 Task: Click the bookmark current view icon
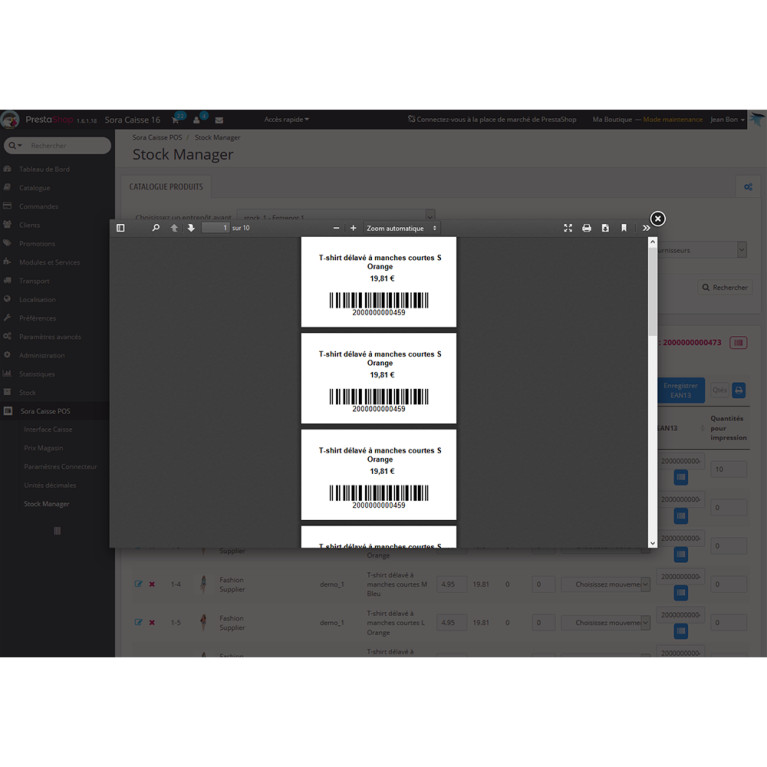click(624, 228)
